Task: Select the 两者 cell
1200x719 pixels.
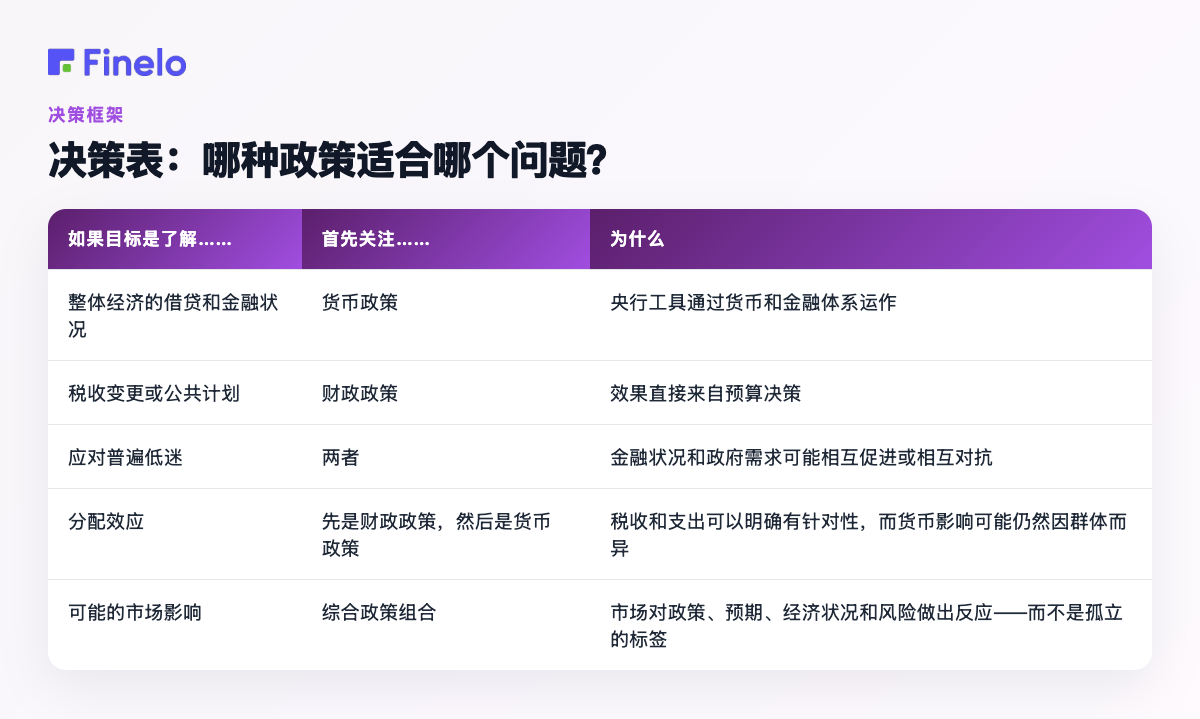Action: point(446,457)
